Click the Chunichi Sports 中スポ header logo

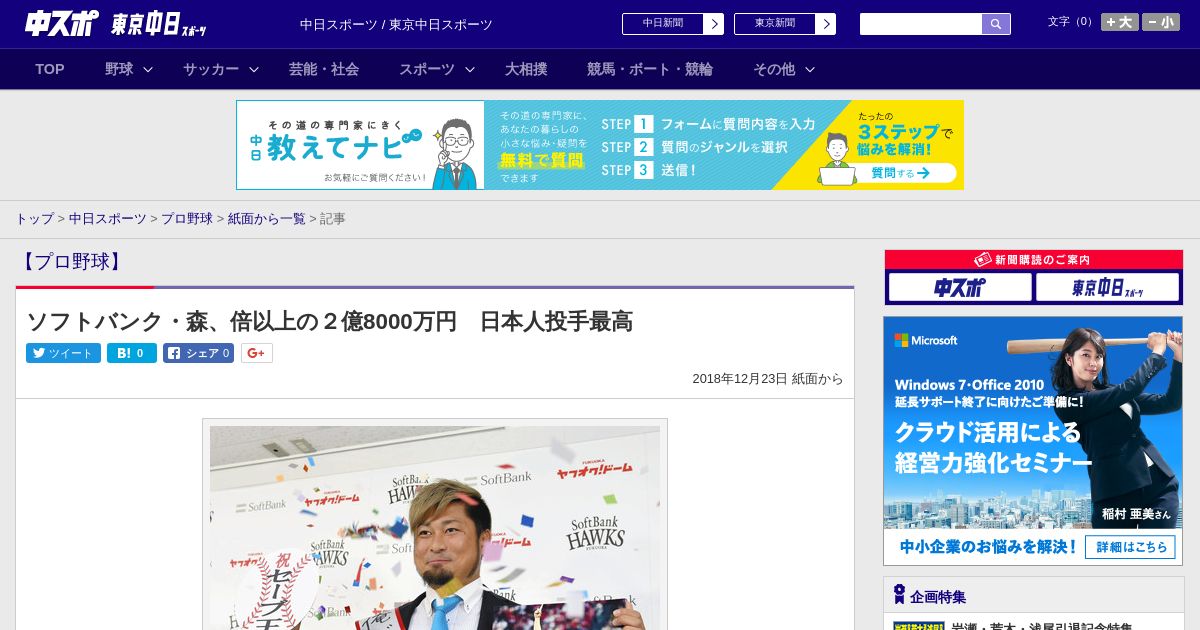62,24
